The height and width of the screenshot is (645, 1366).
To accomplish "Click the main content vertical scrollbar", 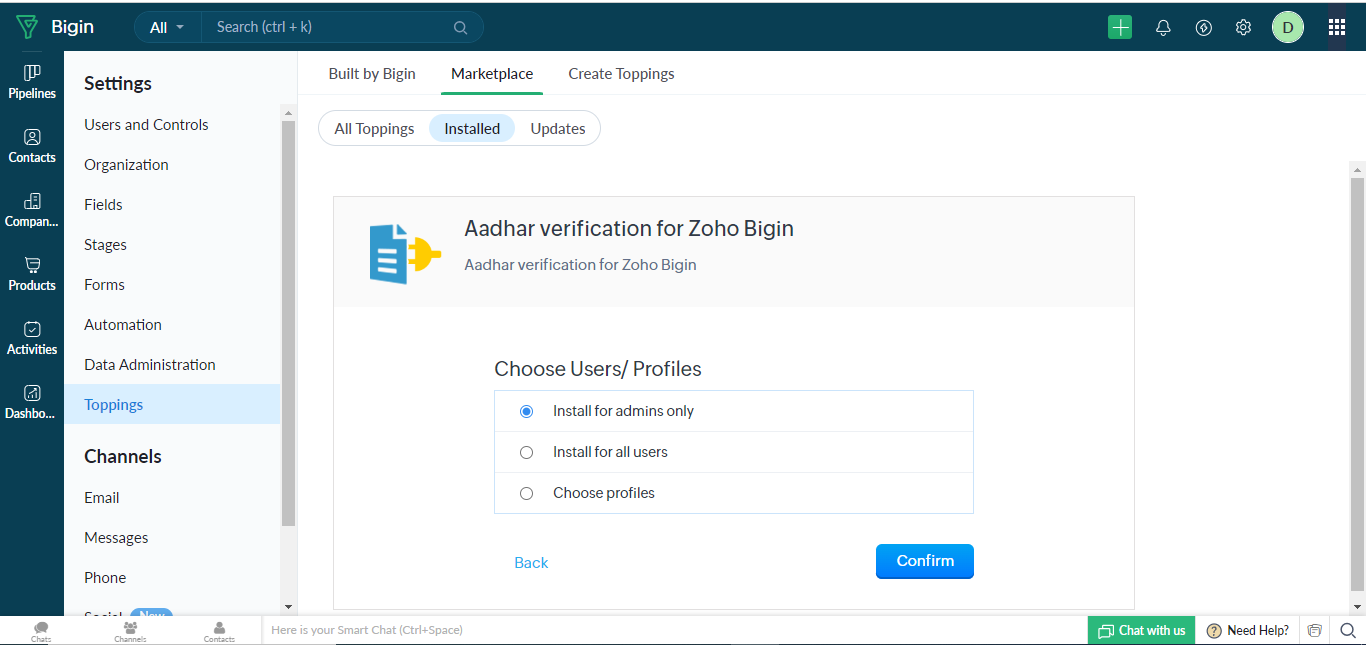I will [x=1357, y=384].
